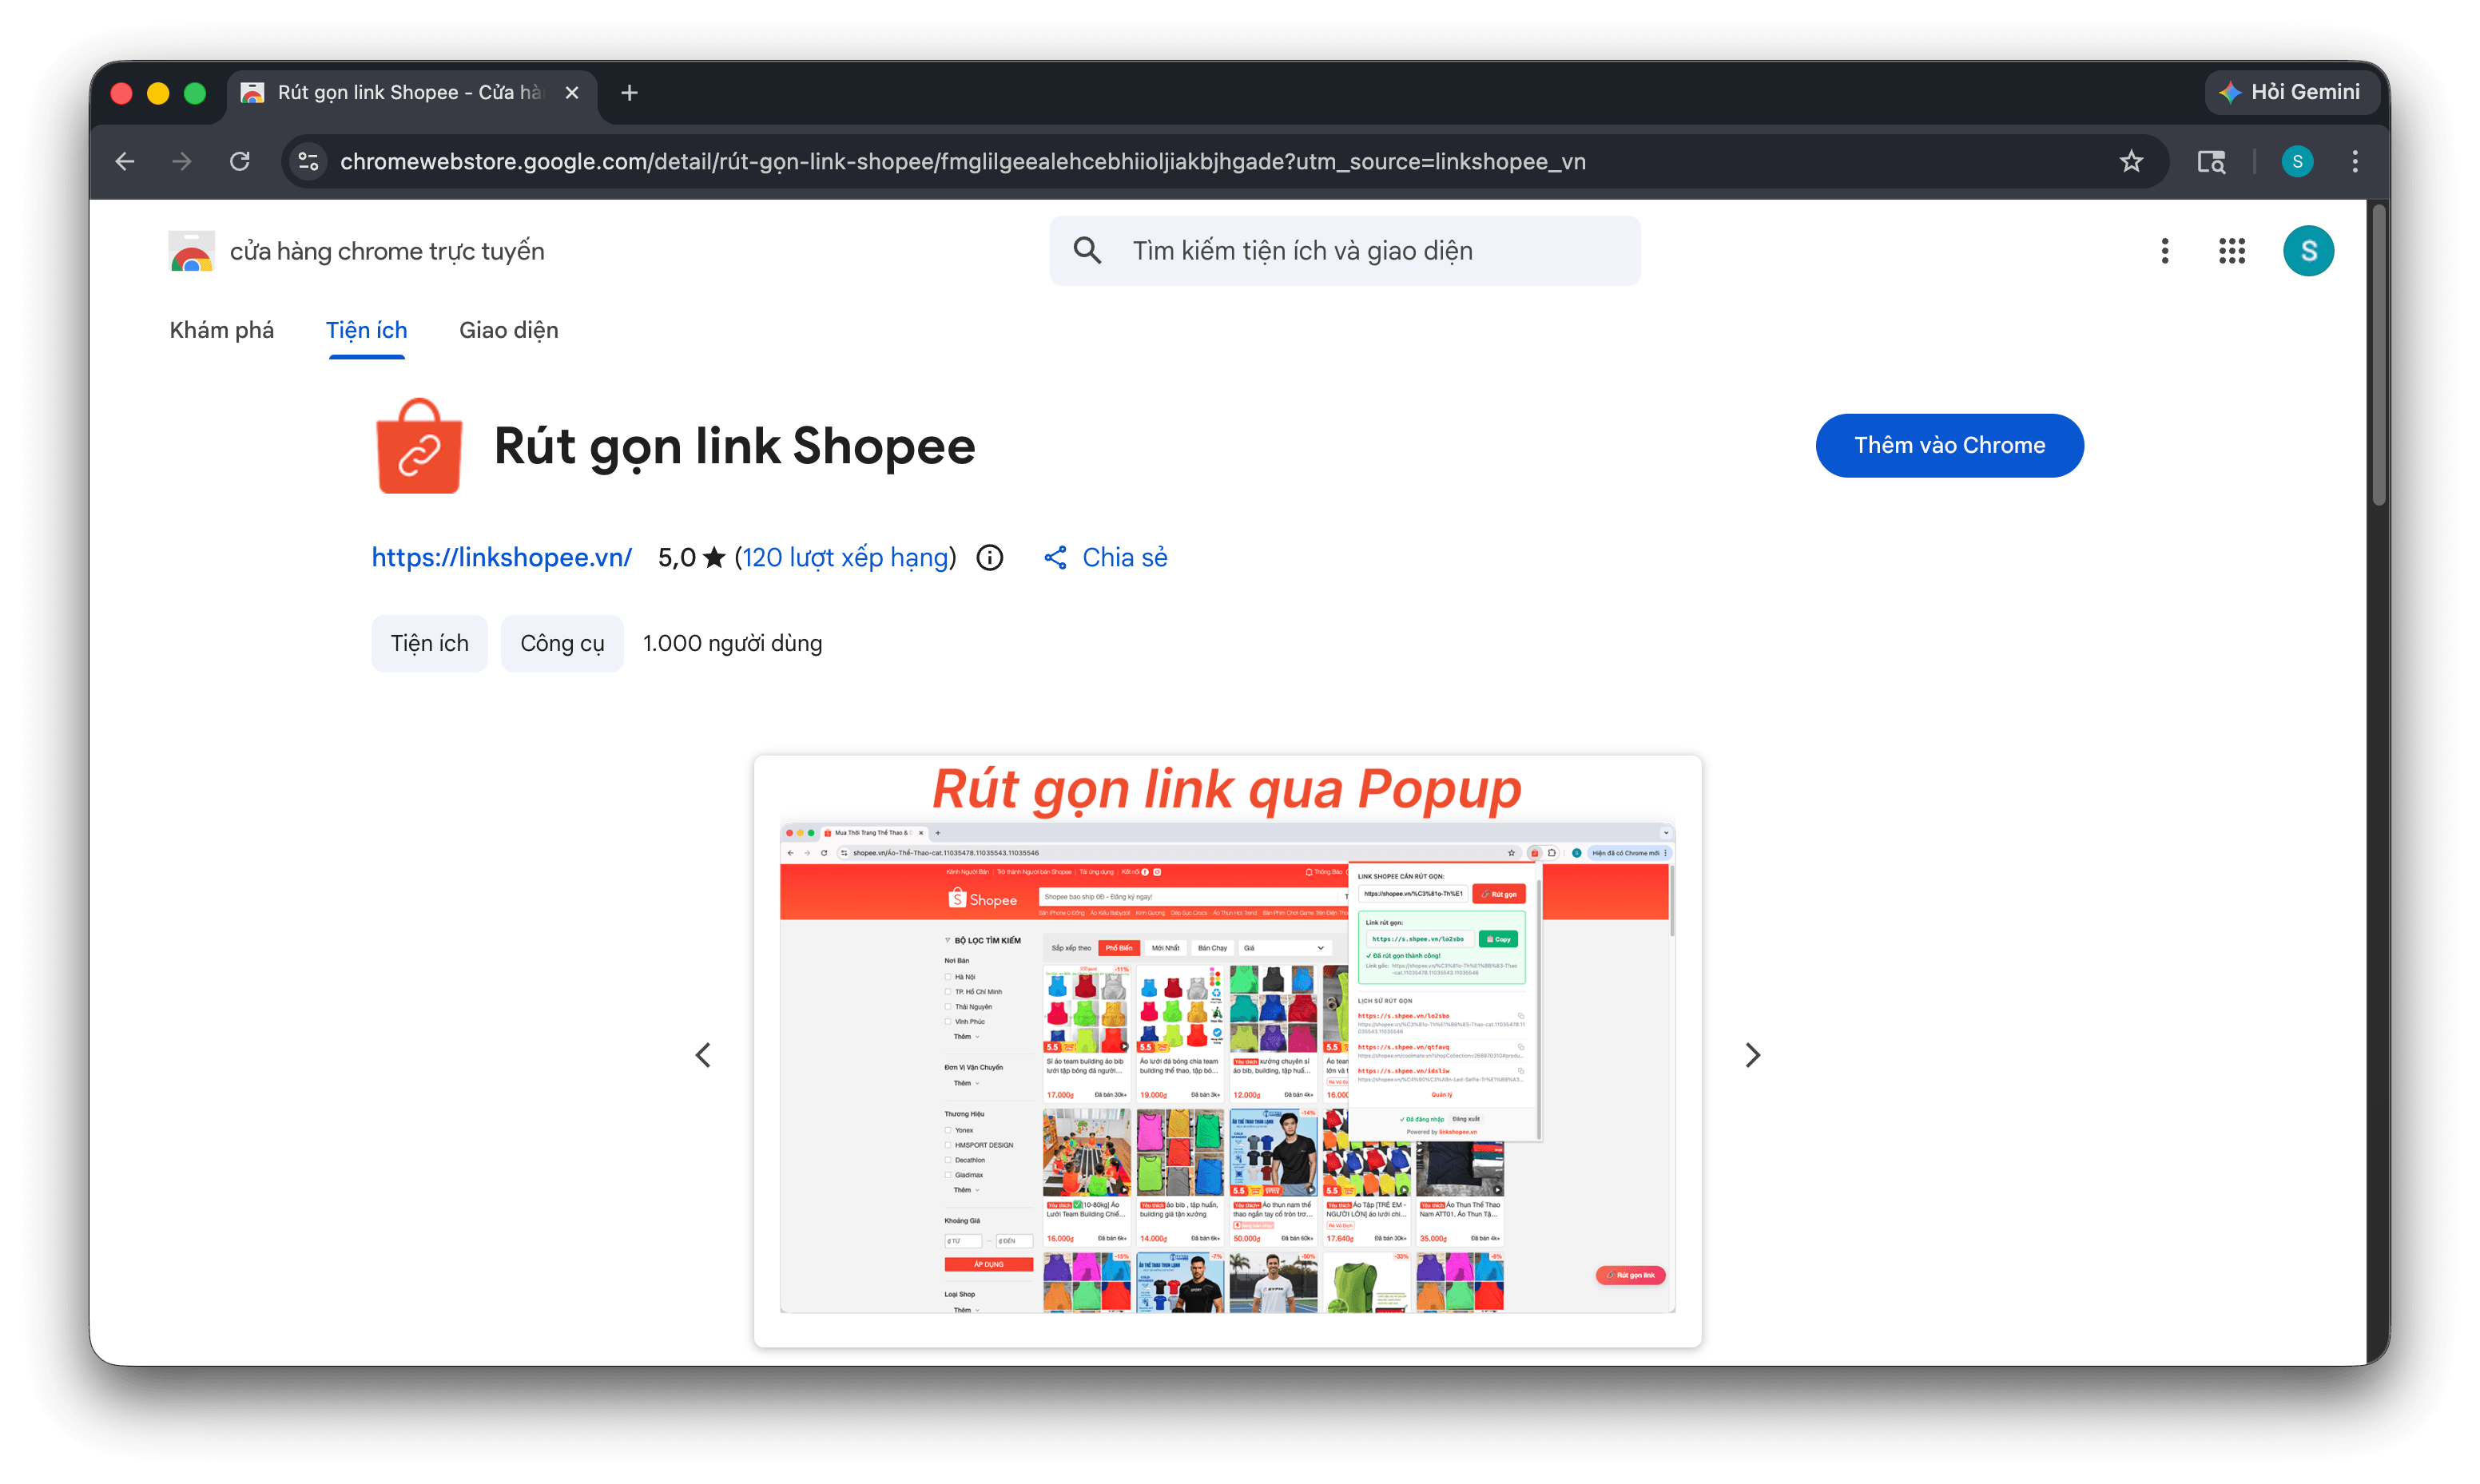Select the Tiện ích tab

click(366, 330)
